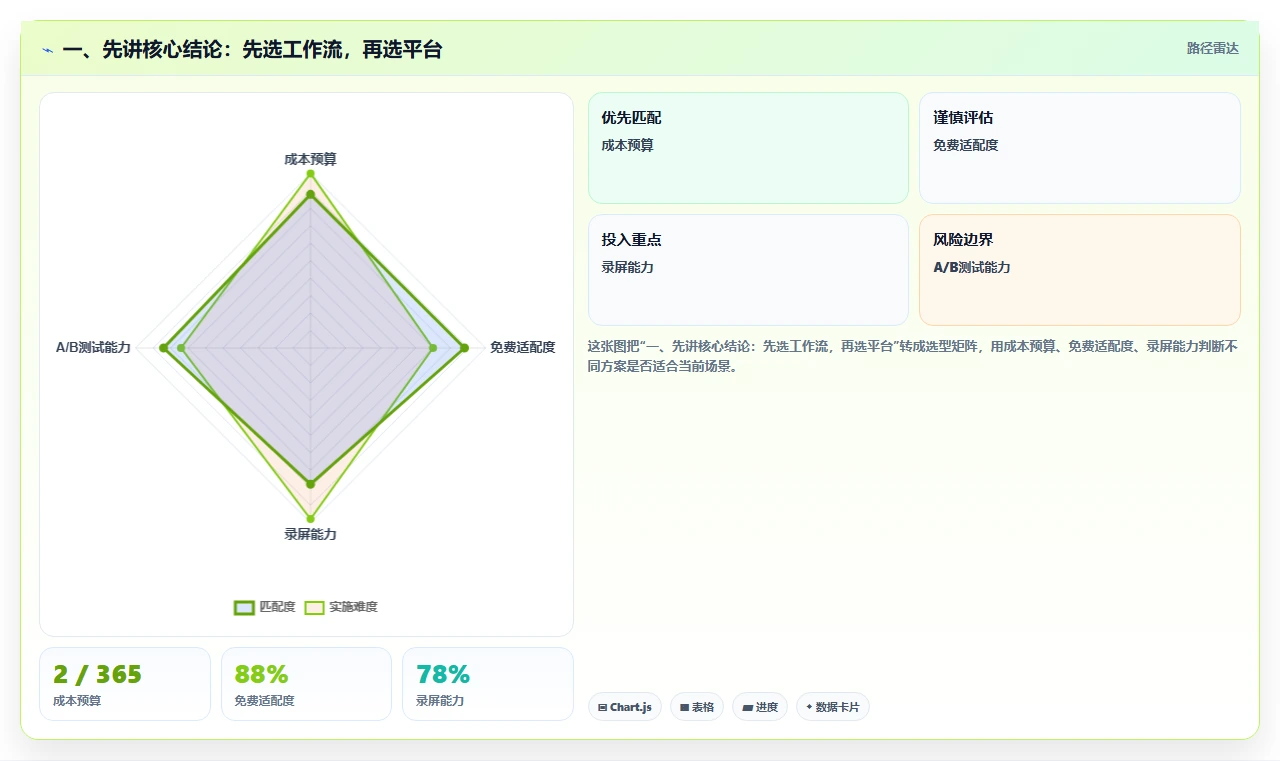Screen dimensions: 1280x761
Task: Click the description paragraph starting 这张图把
Action: point(913,356)
